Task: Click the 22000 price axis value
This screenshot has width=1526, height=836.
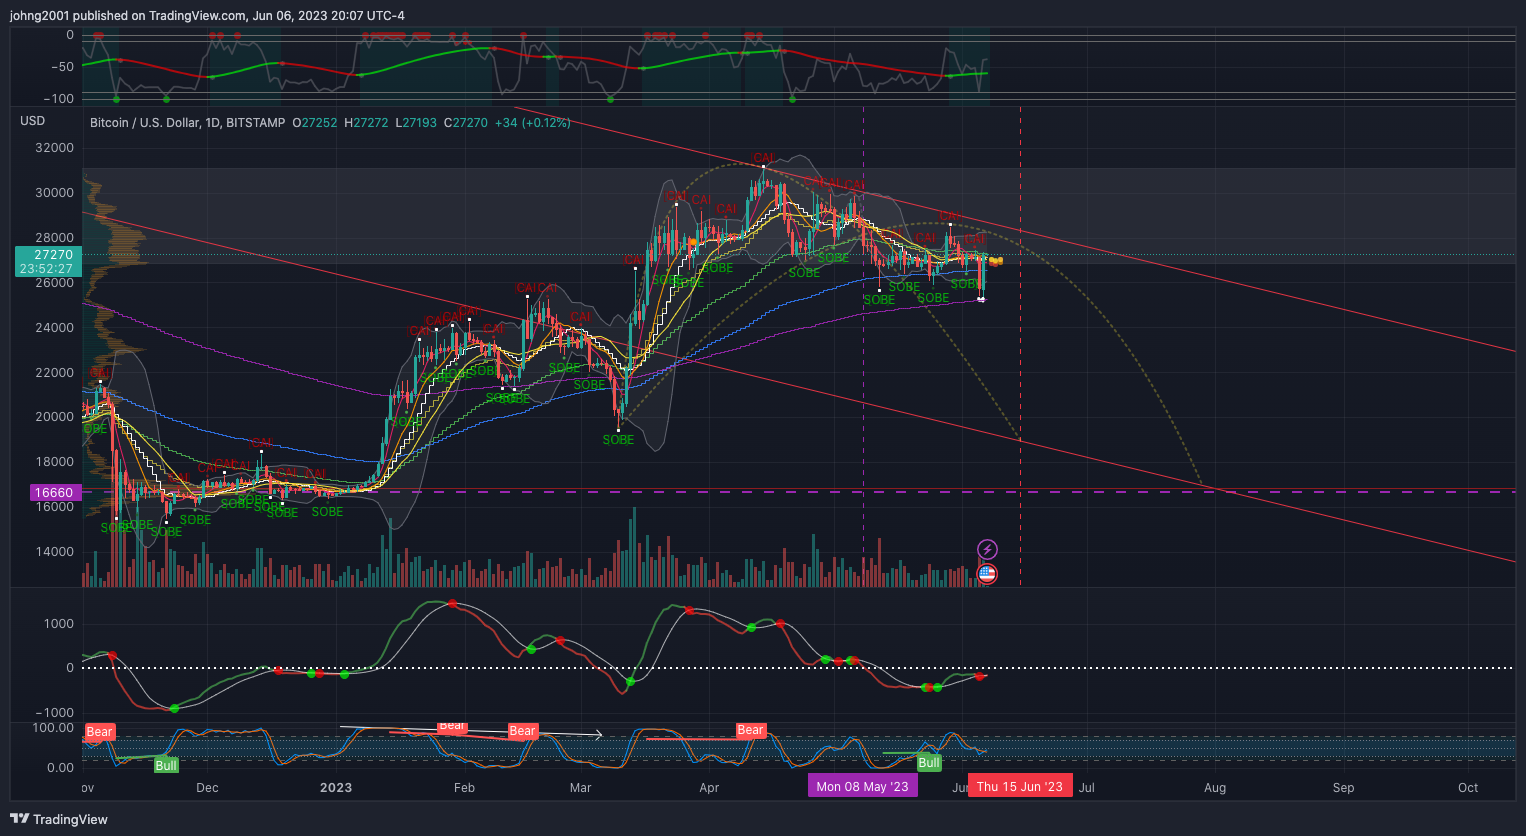Action: 55,373
